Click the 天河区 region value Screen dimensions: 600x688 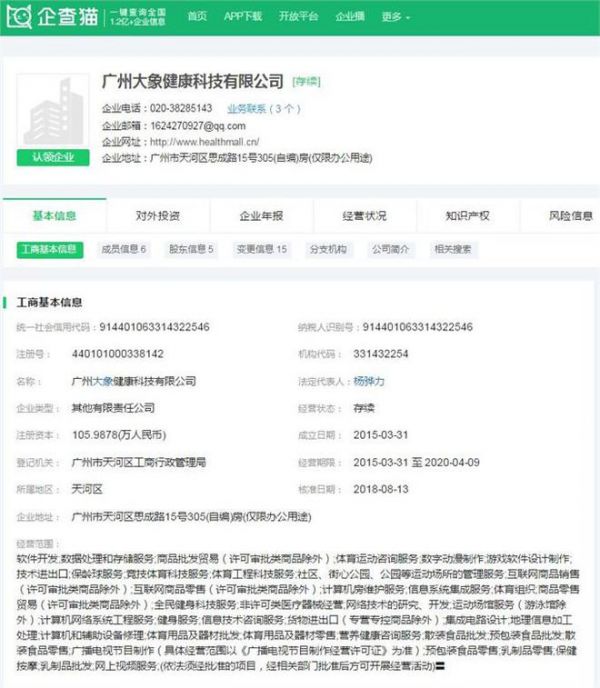[87, 489]
